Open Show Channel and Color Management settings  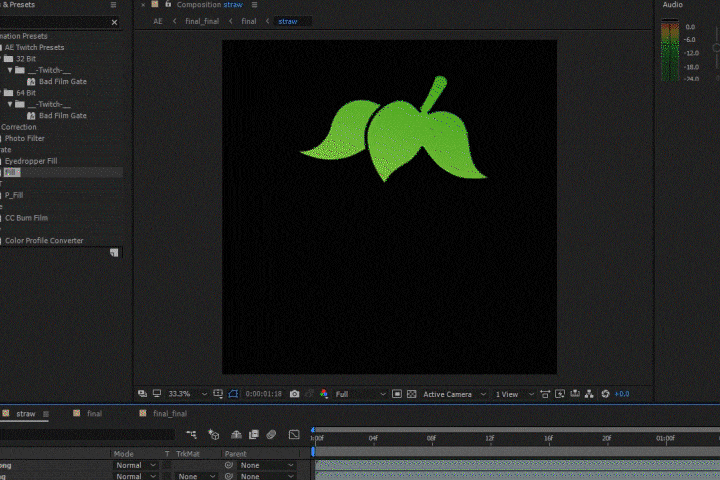(x=324, y=394)
